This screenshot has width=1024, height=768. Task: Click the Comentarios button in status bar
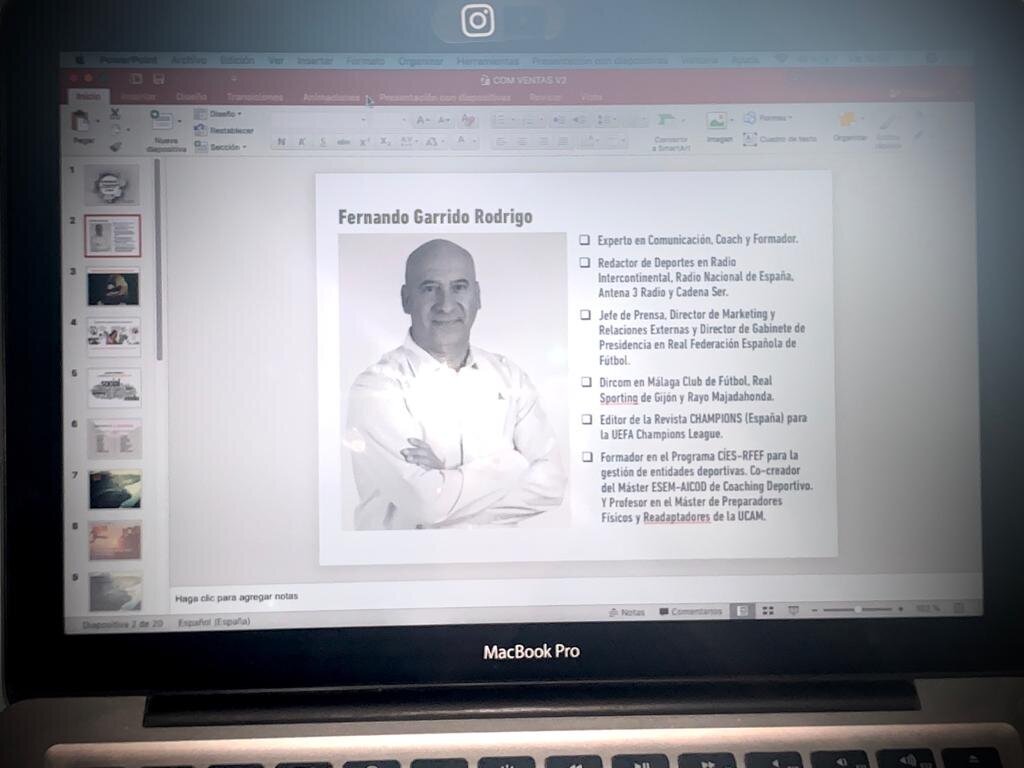pyautogui.click(x=691, y=611)
